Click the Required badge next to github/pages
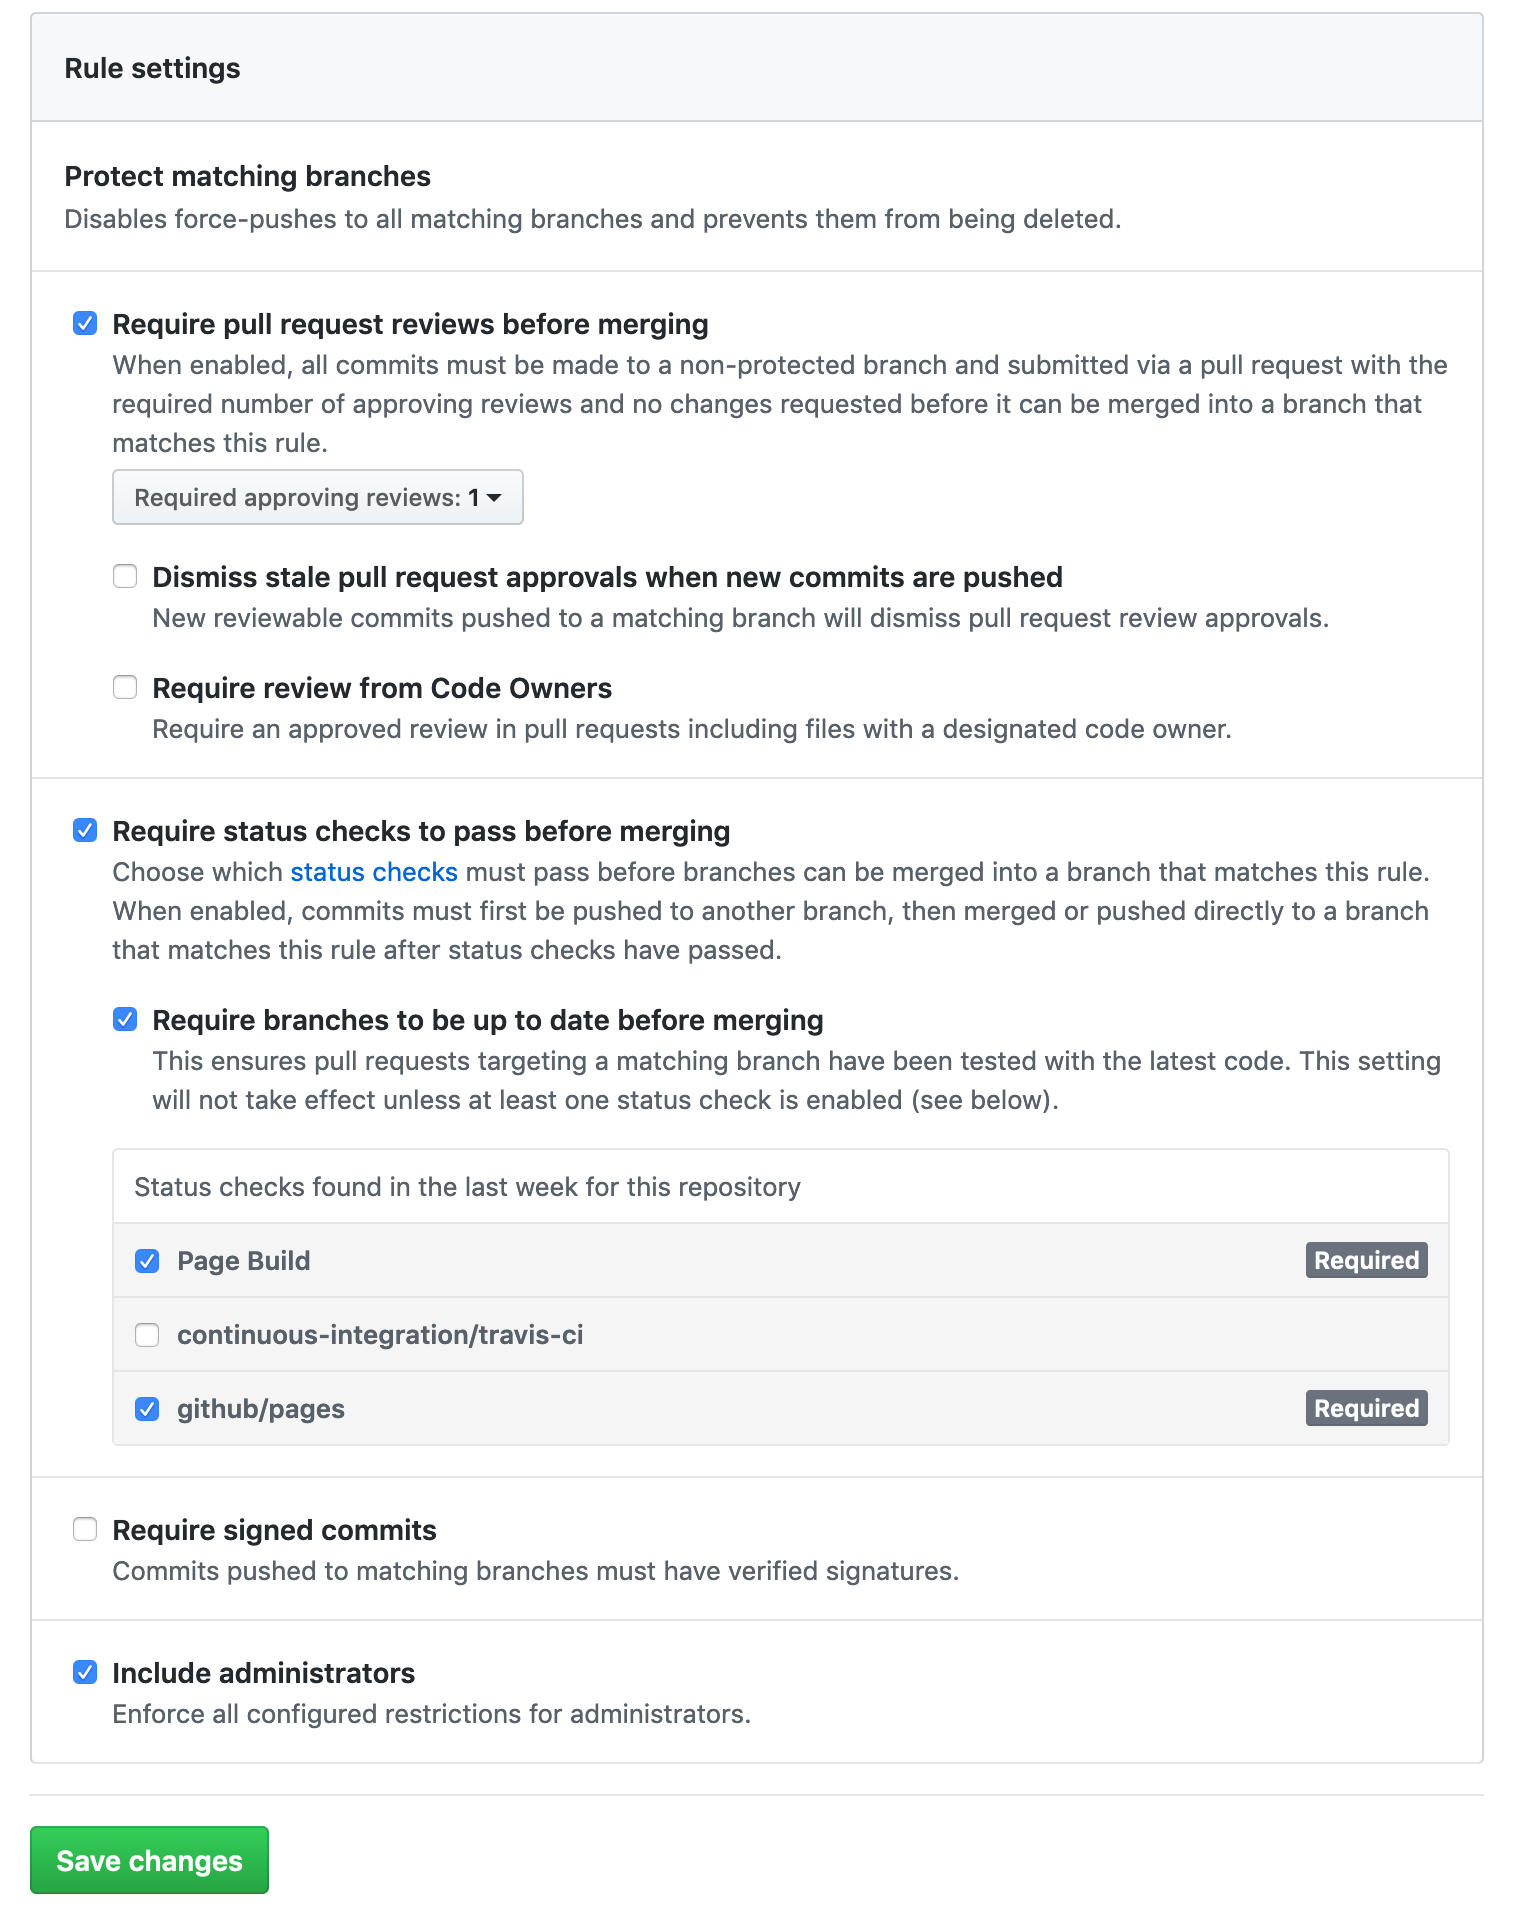 click(1366, 1408)
